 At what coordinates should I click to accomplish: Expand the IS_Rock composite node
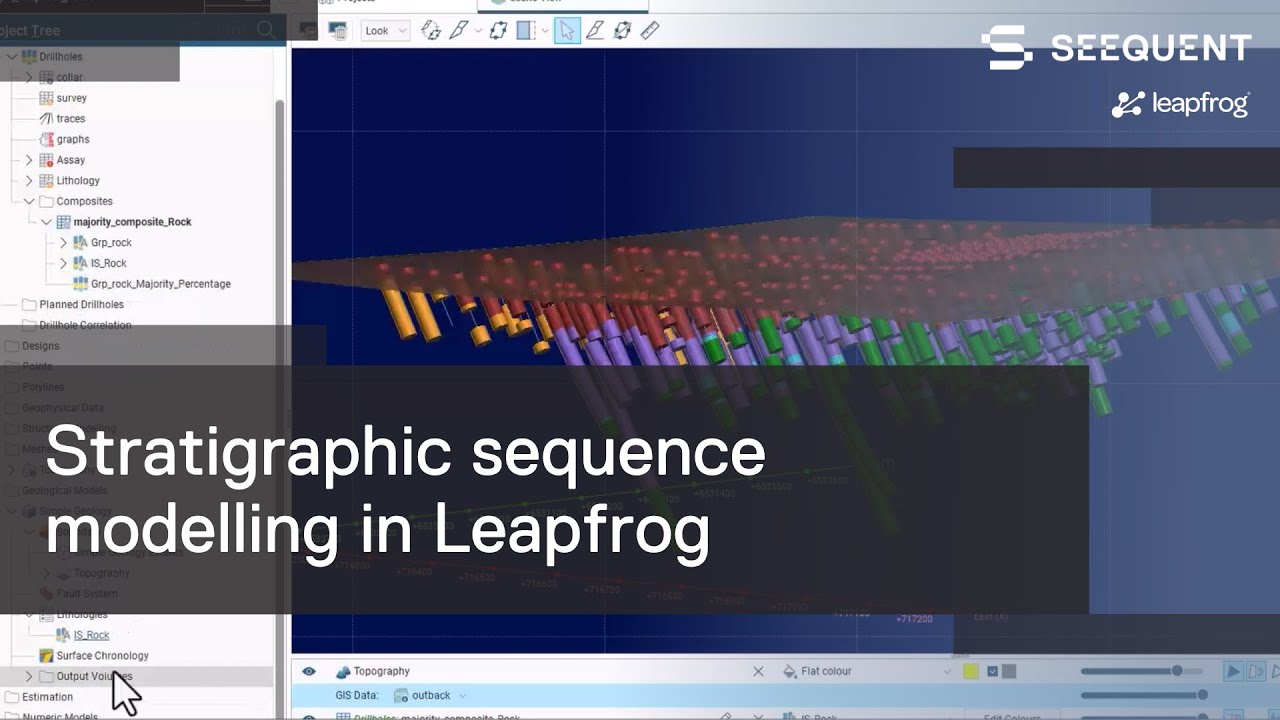click(63, 263)
